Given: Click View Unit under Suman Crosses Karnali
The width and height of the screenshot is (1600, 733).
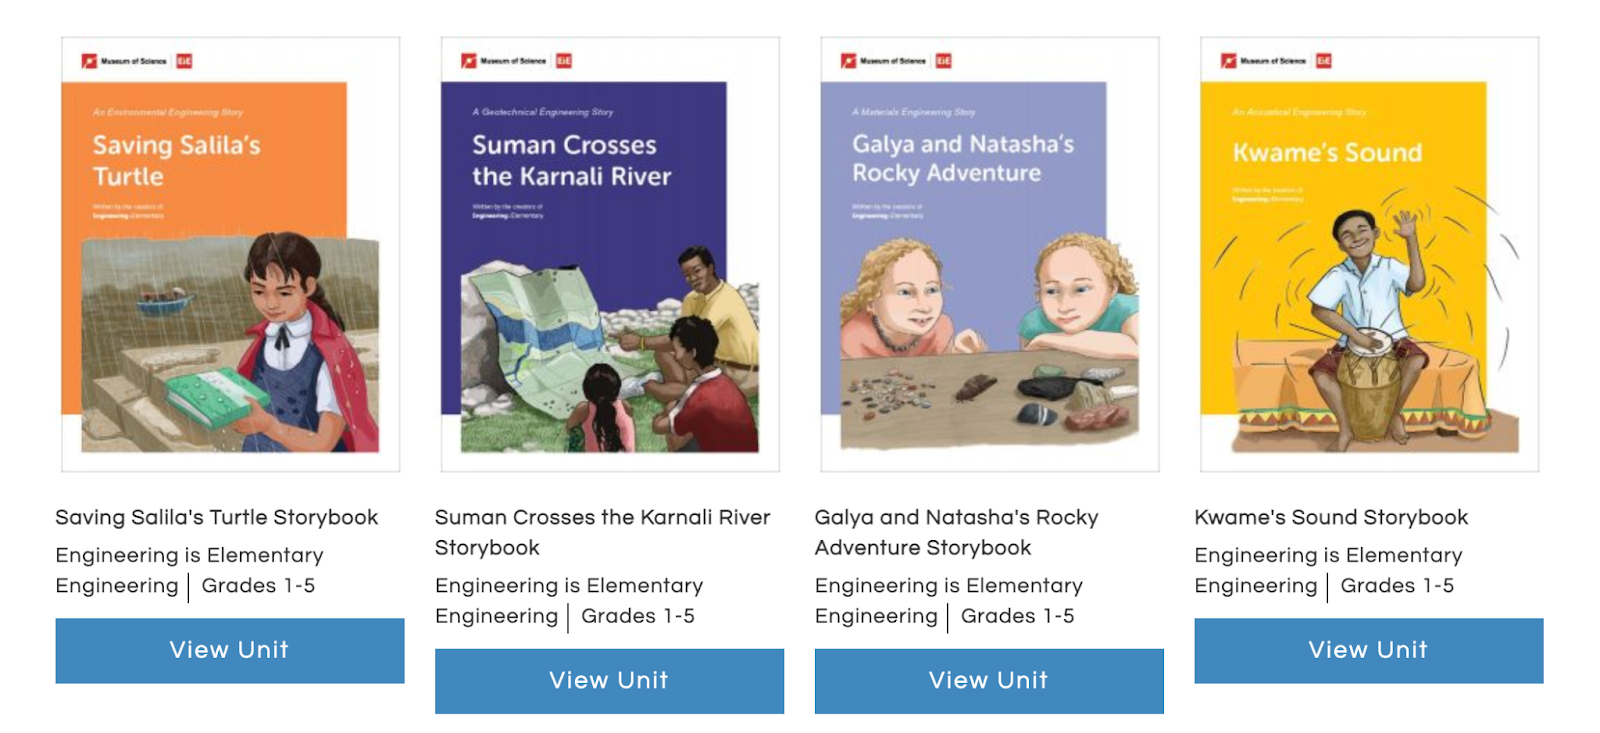Looking at the screenshot, I should [x=610, y=681].
